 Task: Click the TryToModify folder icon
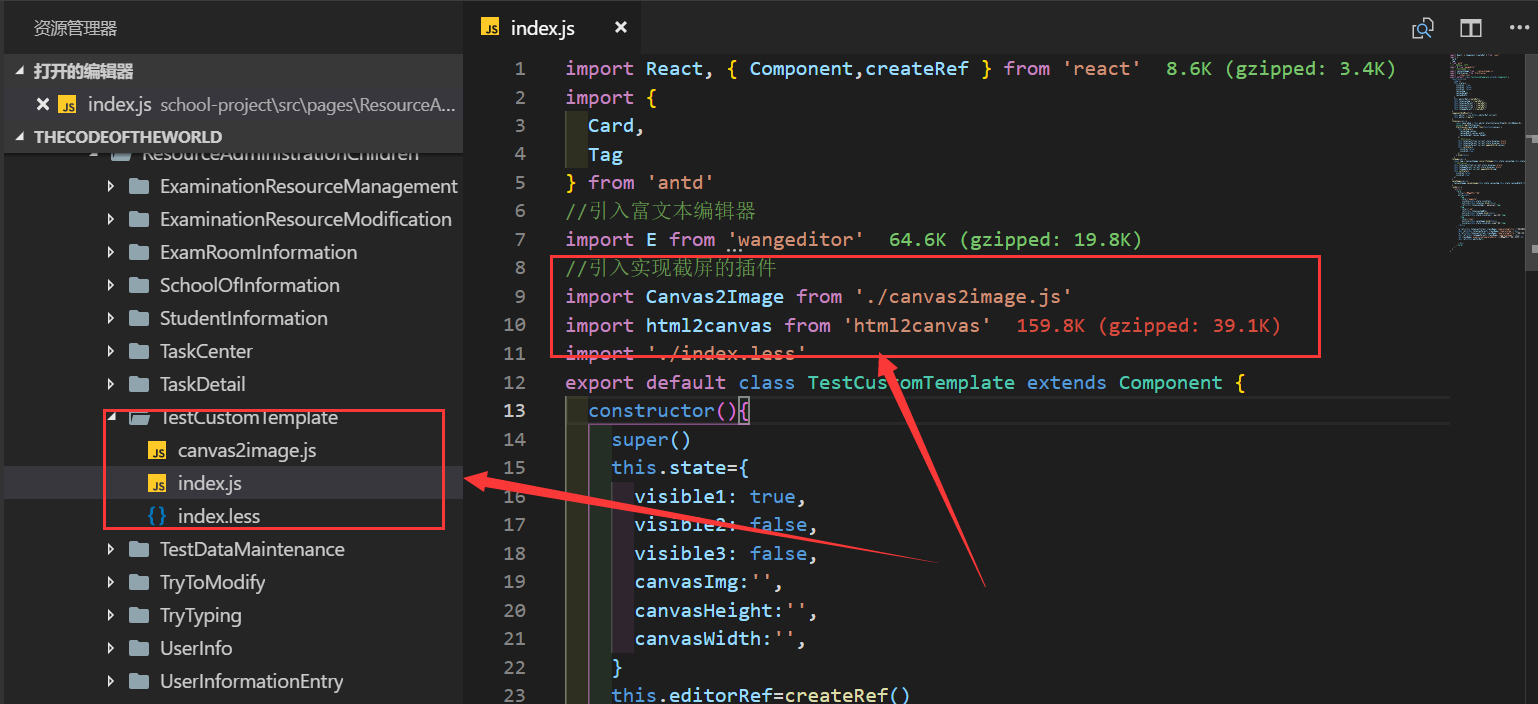tap(139, 583)
